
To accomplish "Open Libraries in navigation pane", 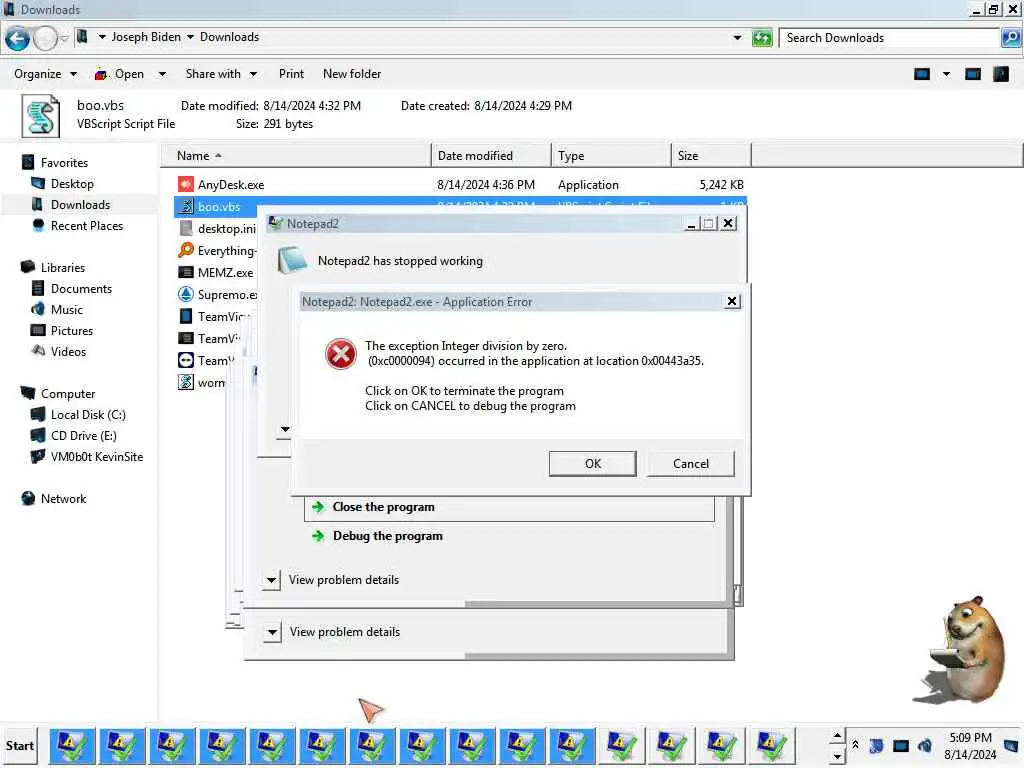I will point(62,268).
